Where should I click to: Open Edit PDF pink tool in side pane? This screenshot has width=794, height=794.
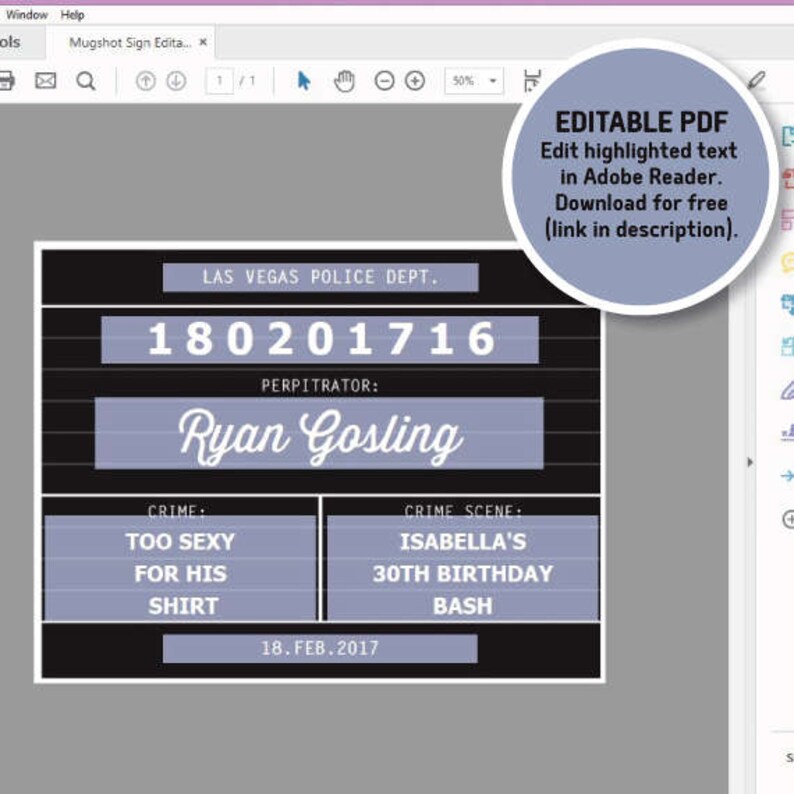pyautogui.click(x=788, y=220)
